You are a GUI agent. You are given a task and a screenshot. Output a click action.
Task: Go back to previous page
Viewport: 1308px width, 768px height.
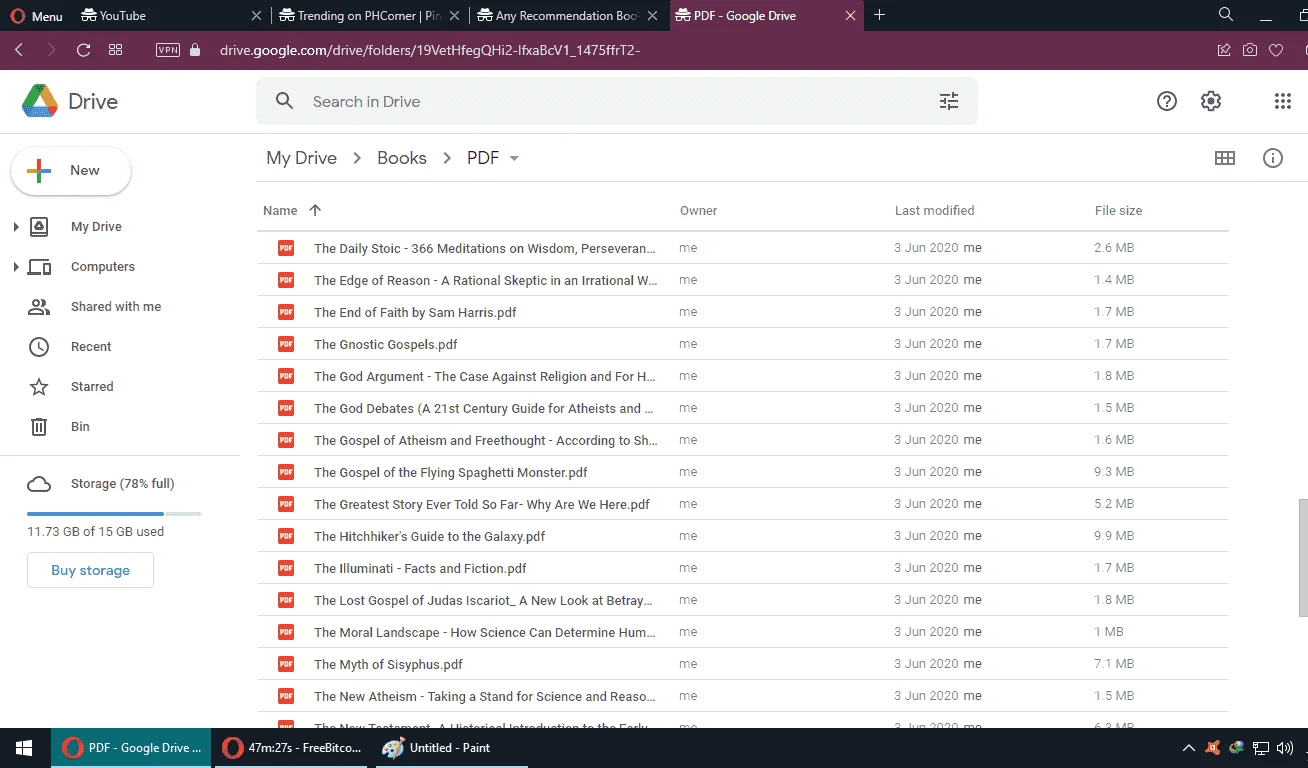tap(19, 50)
